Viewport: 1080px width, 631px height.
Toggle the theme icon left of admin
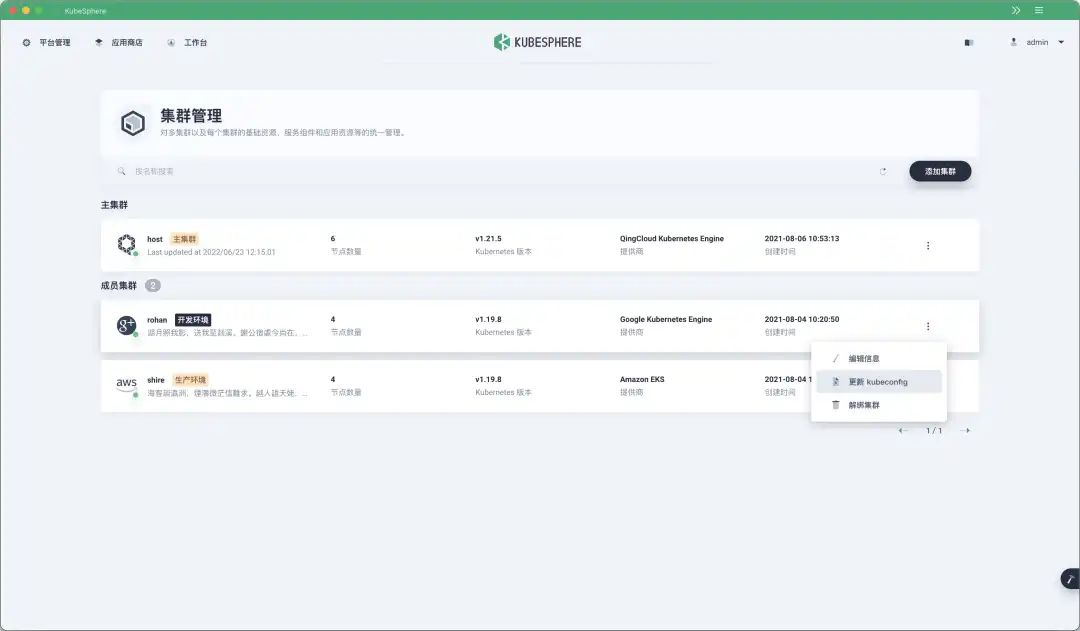[969, 43]
